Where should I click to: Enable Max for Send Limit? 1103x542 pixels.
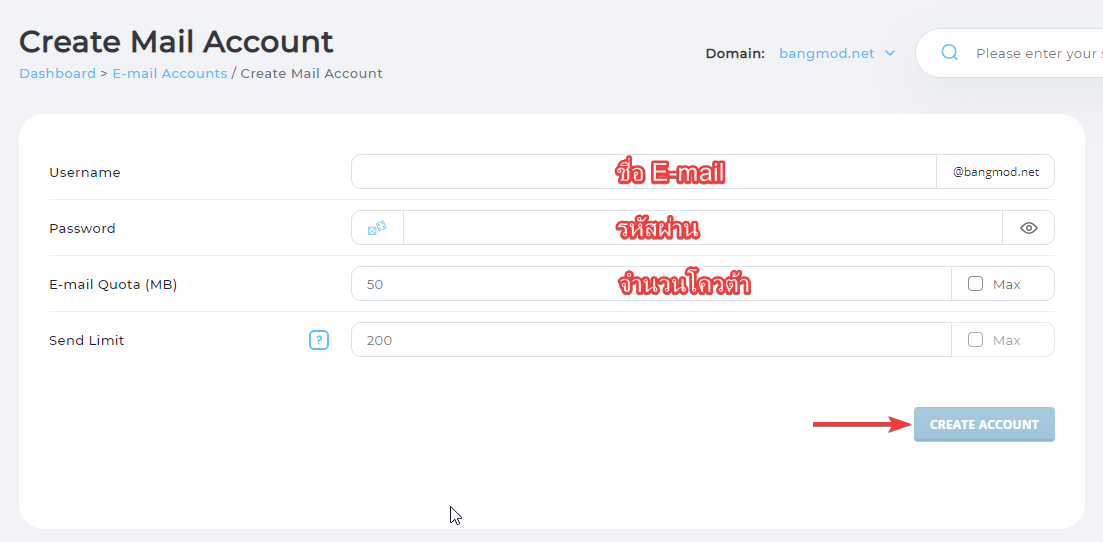coord(975,340)
